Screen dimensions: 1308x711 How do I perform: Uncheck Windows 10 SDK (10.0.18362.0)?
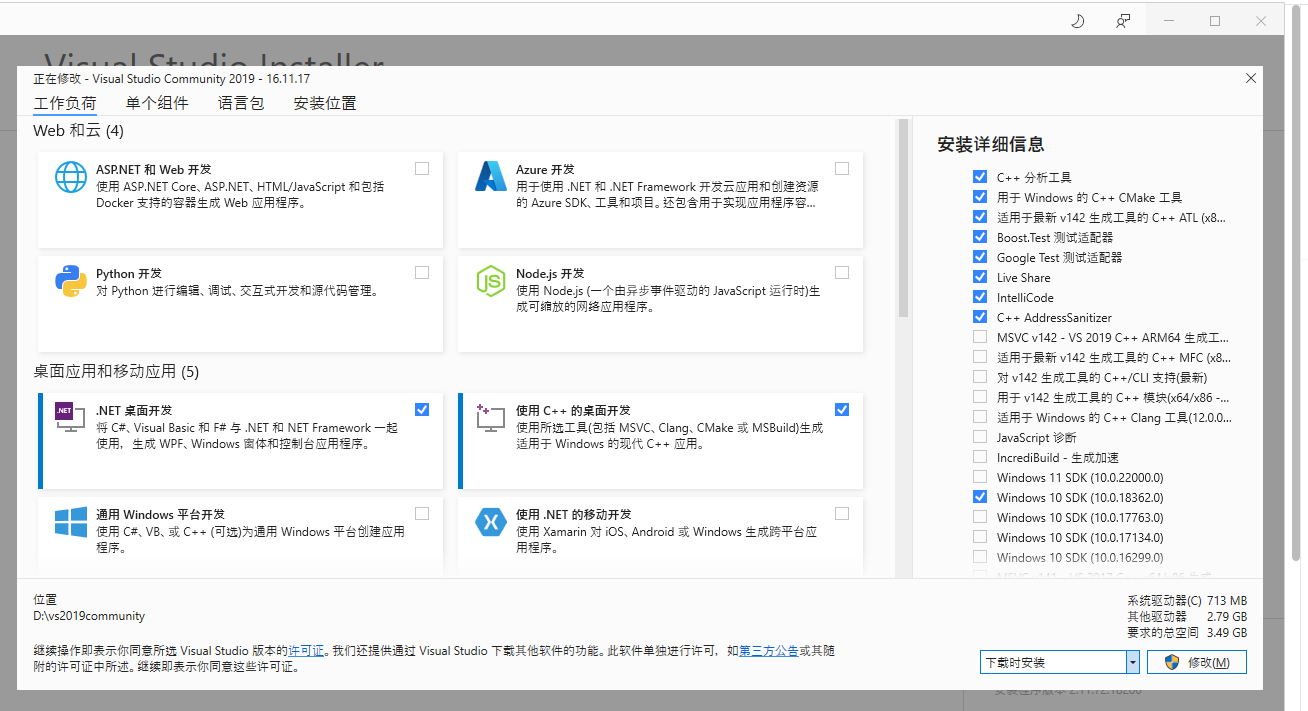(979, 497)
